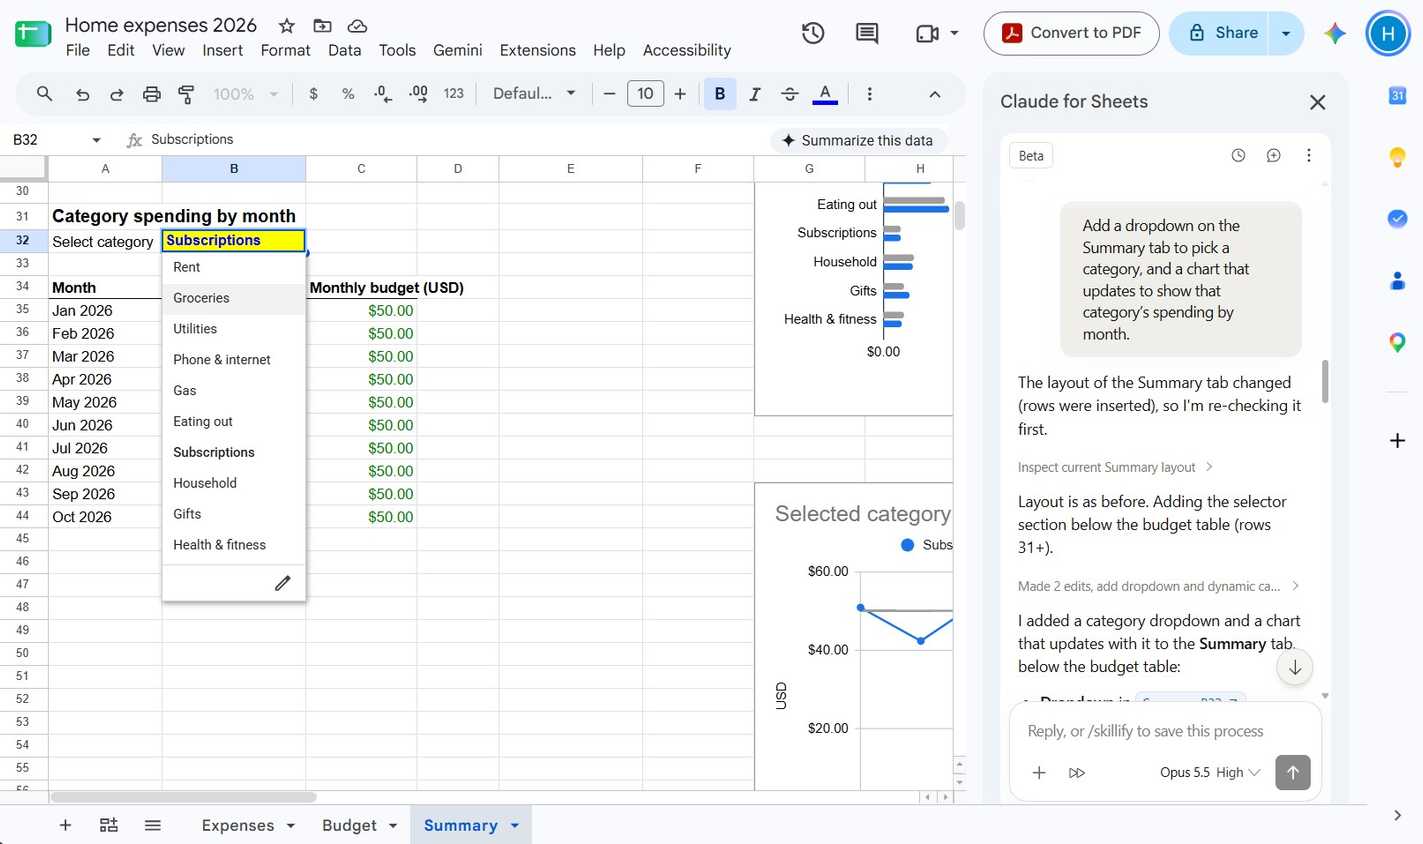Add a new sheet with plus button

pos(65,825)
